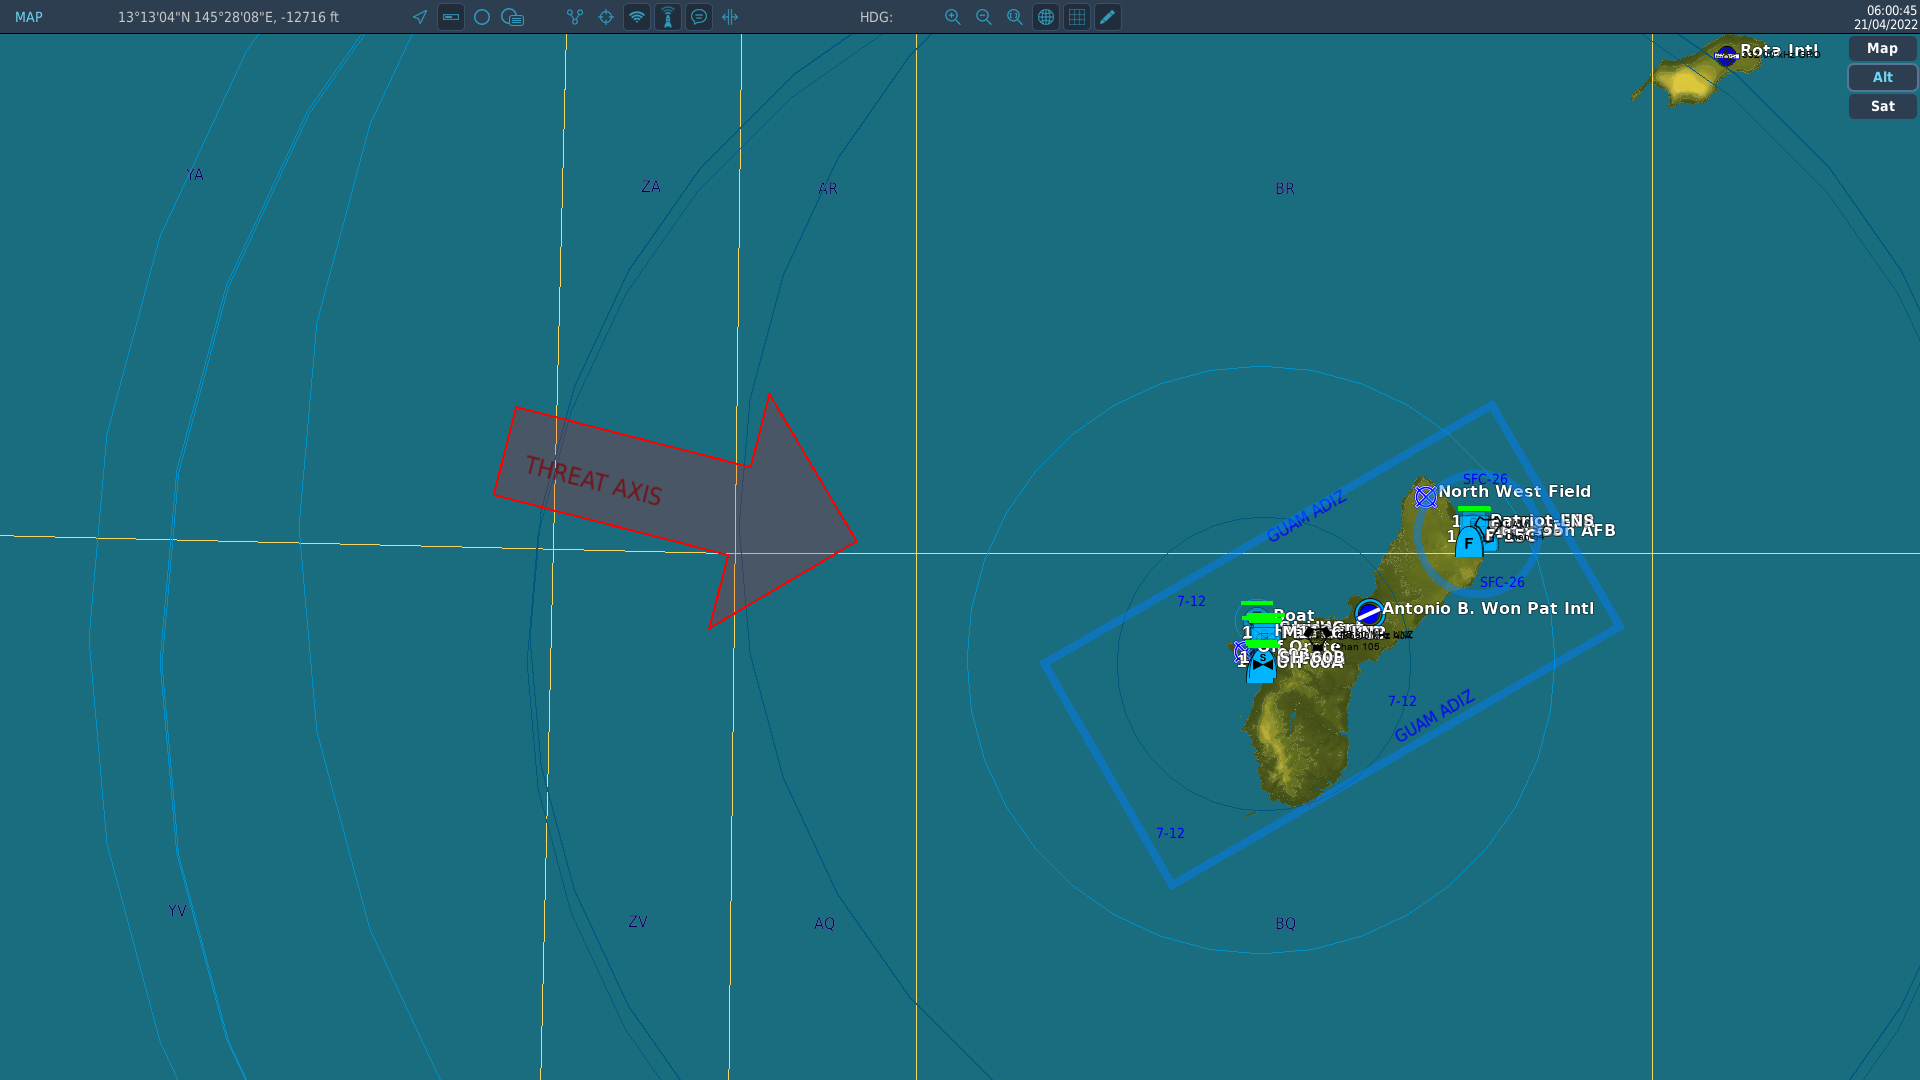Select the circle drawing tool
The image size is (1920, 1080).
481,17
